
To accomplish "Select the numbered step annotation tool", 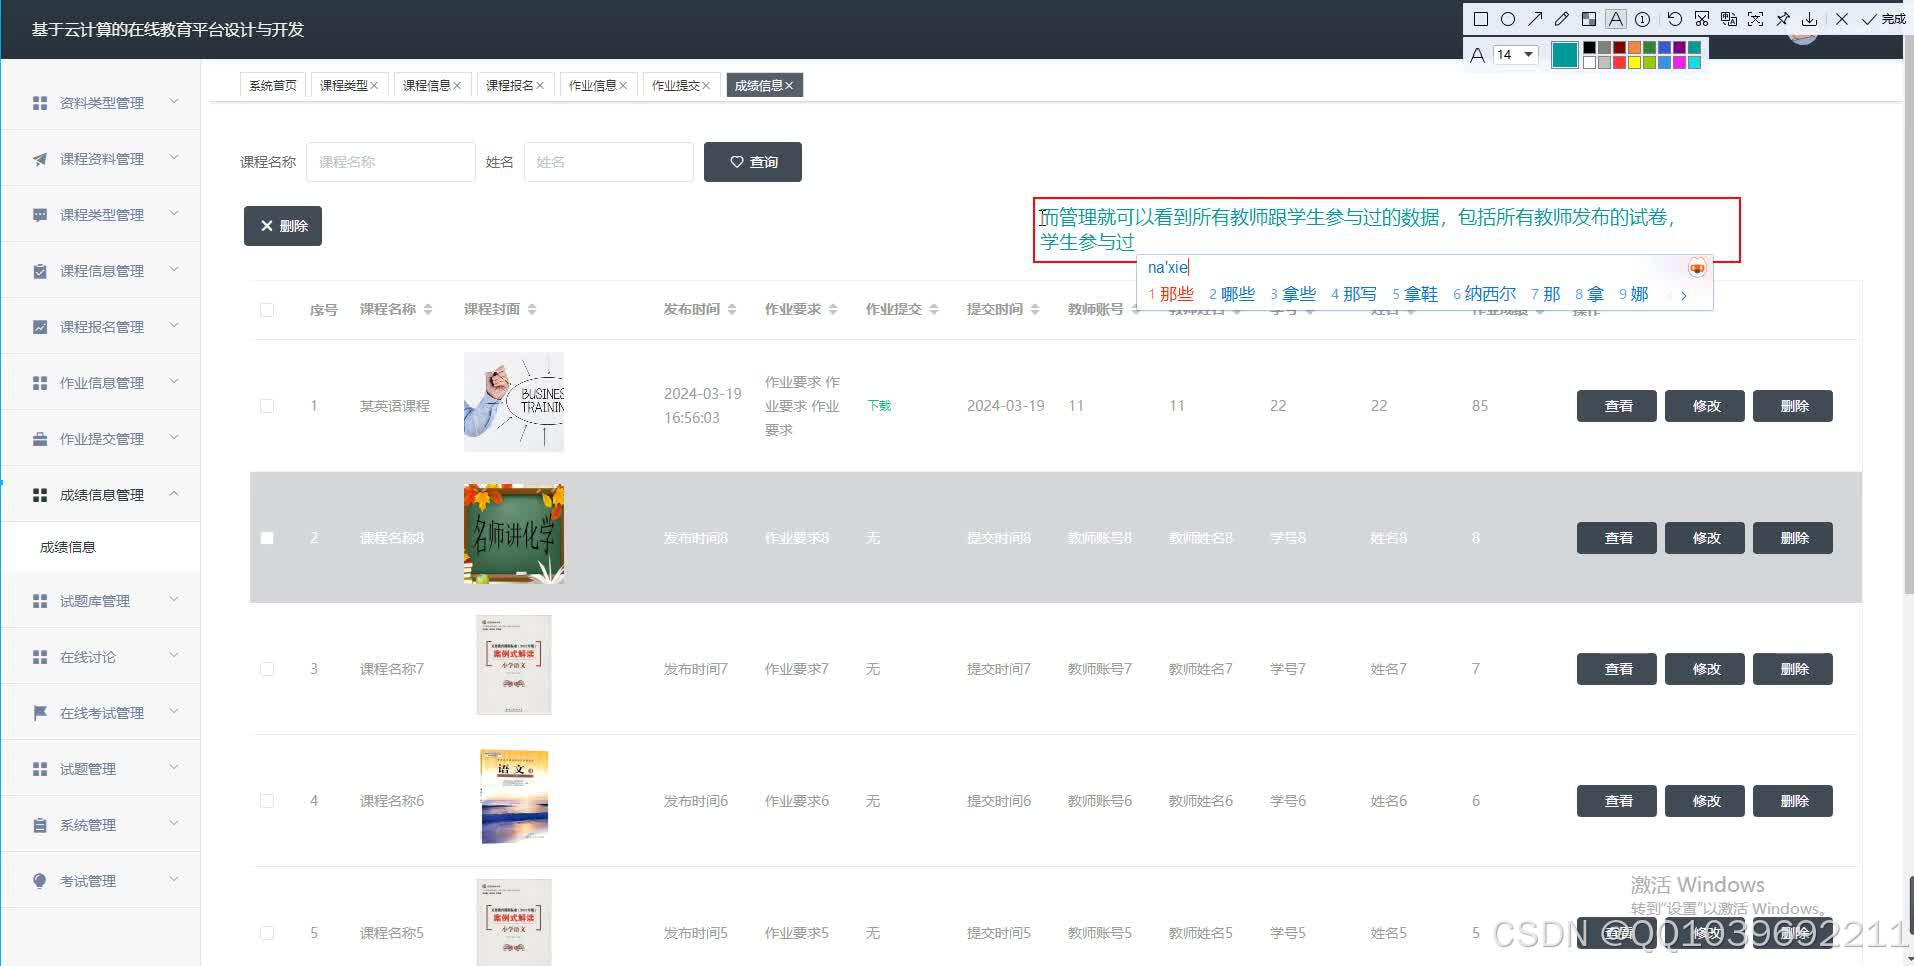I will click(x=1642, y=19).
